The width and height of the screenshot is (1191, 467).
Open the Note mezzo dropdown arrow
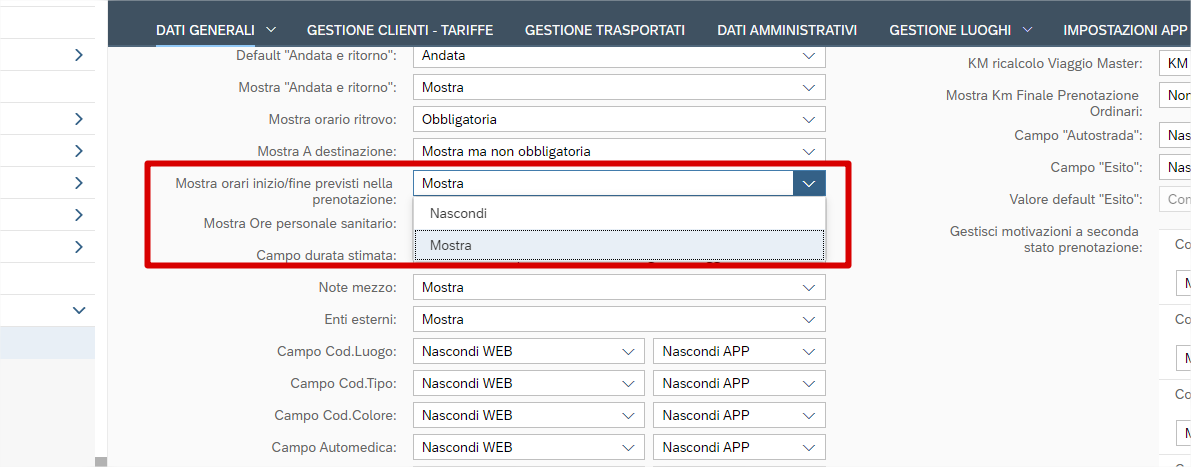(x=808, y=288)
